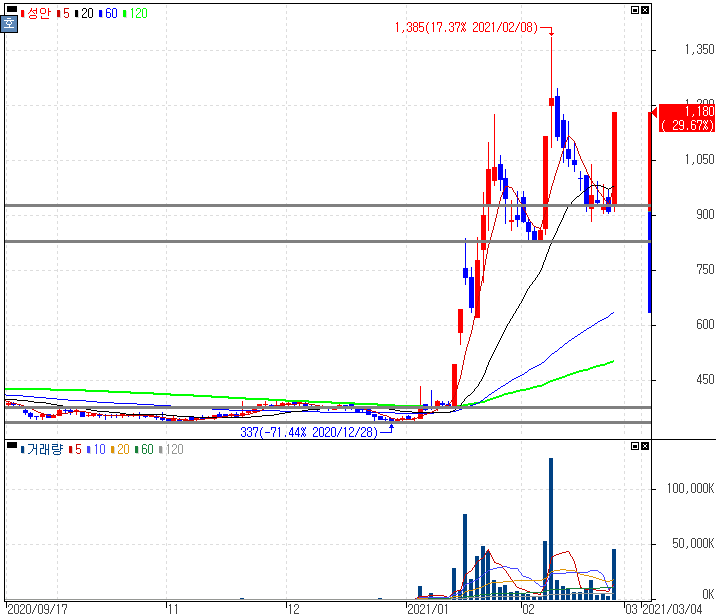716x615 pixels.
Task: Click the 600 price axis label
Action: [x=705, y=325]
